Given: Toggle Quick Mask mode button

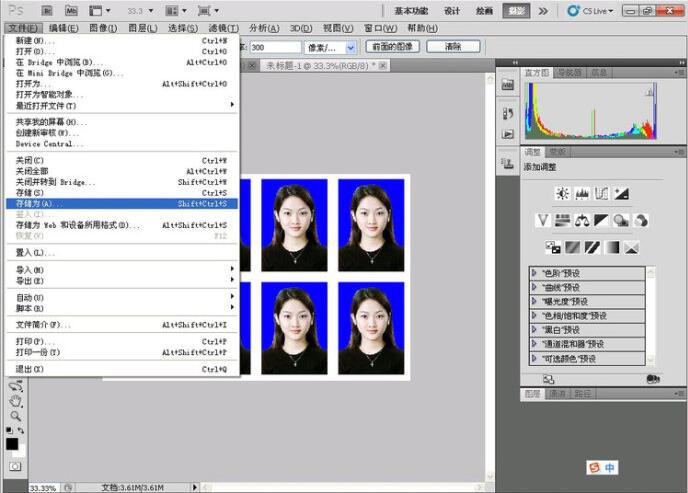Looking at the screenshot, I should 15,466.
